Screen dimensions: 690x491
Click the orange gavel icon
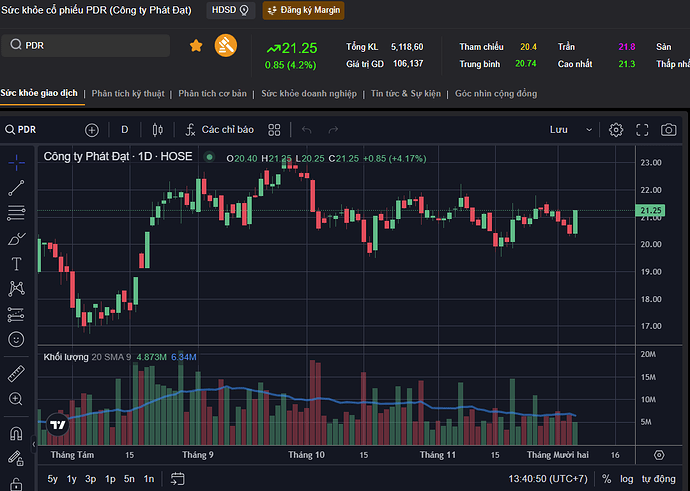(x=226, y=46)
